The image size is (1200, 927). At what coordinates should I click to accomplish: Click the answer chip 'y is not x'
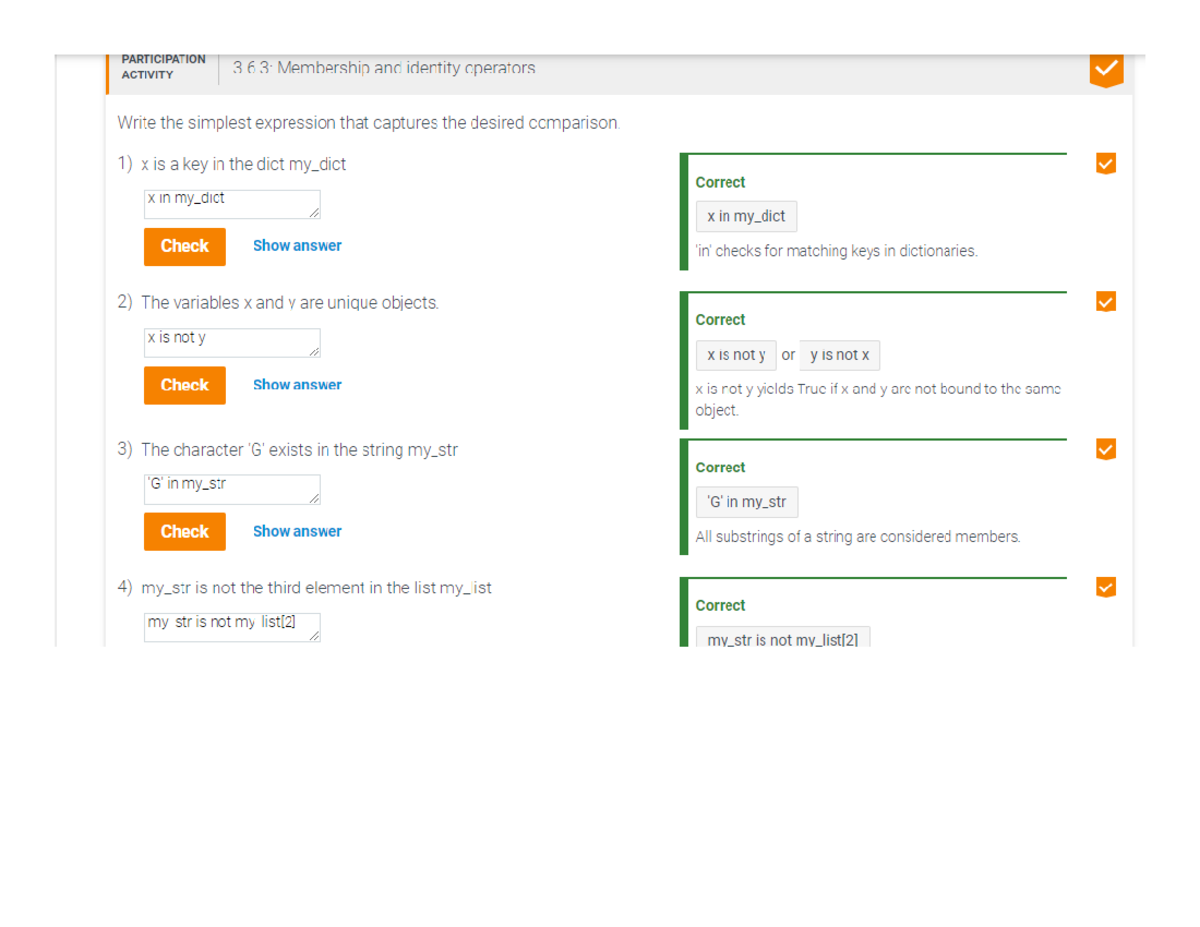pyautogui.click(x=840, y=355)
